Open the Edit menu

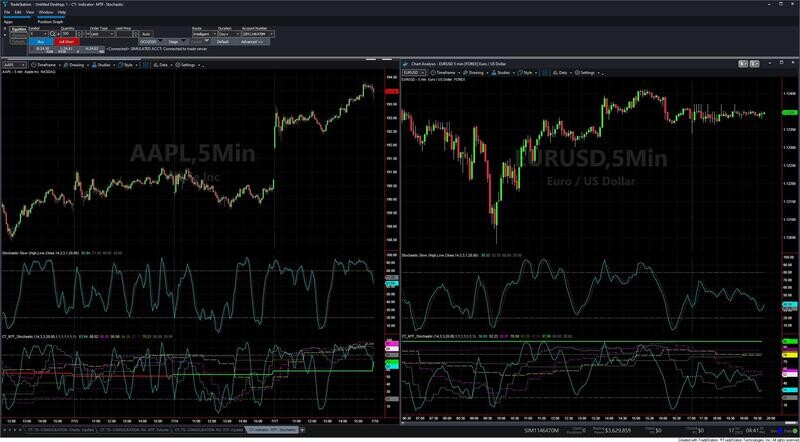point(18,12)
